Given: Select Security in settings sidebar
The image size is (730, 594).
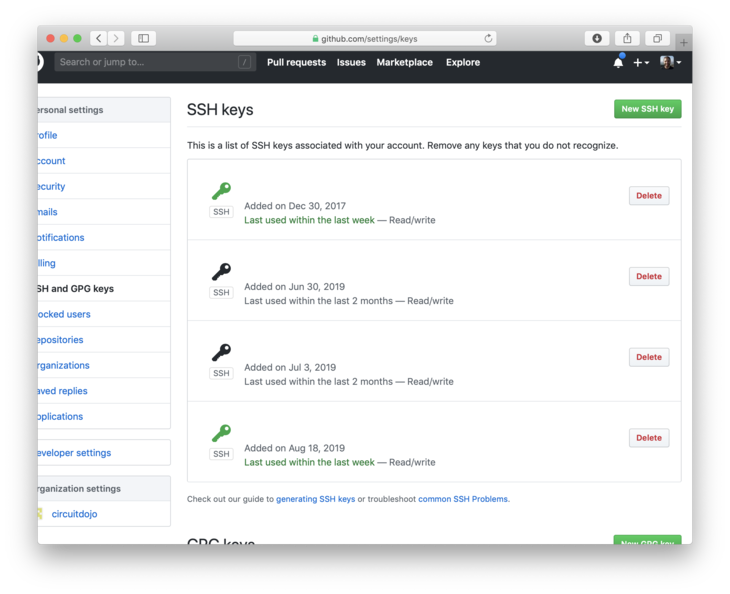Looking at the screenshot, I should pyautogui.click(x=104, y=187).
